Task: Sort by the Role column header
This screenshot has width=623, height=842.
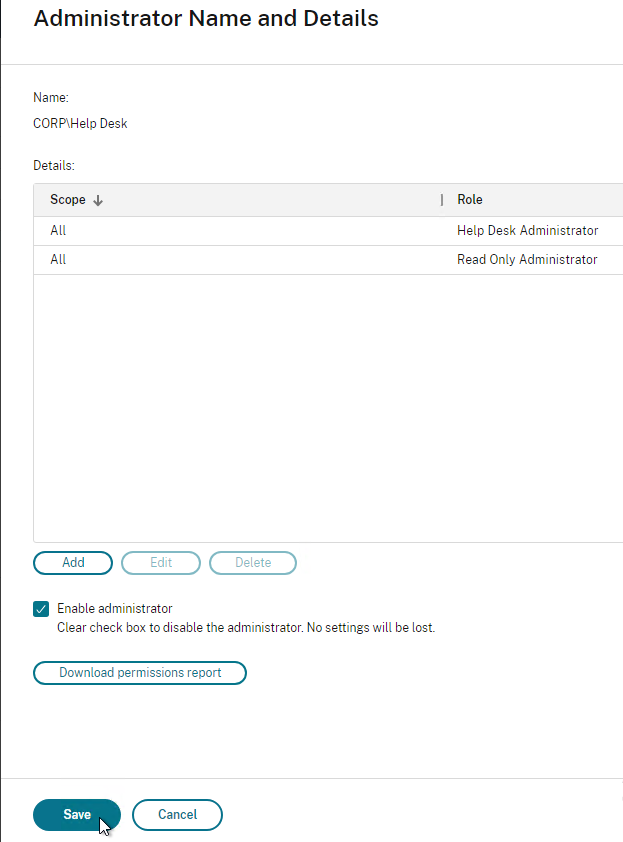Action: (469, 200)
